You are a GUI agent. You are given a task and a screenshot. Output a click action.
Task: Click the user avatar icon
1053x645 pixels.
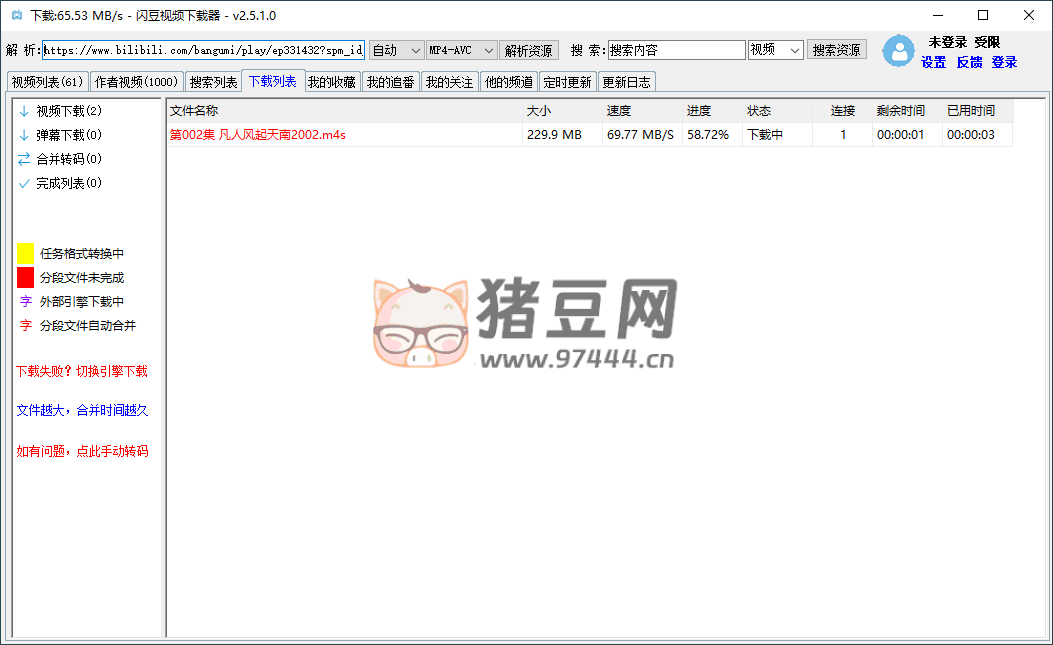(x=898, y=51)
